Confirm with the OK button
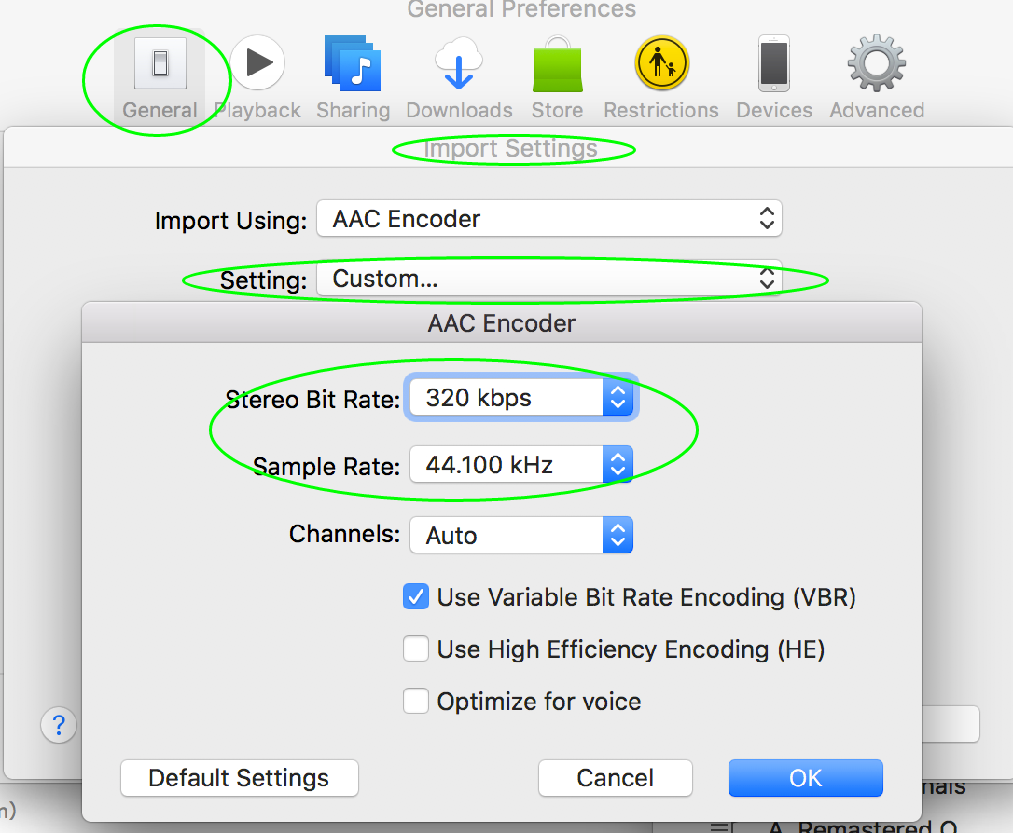This screenshot has width=1013, height=833. click(805, 778)
